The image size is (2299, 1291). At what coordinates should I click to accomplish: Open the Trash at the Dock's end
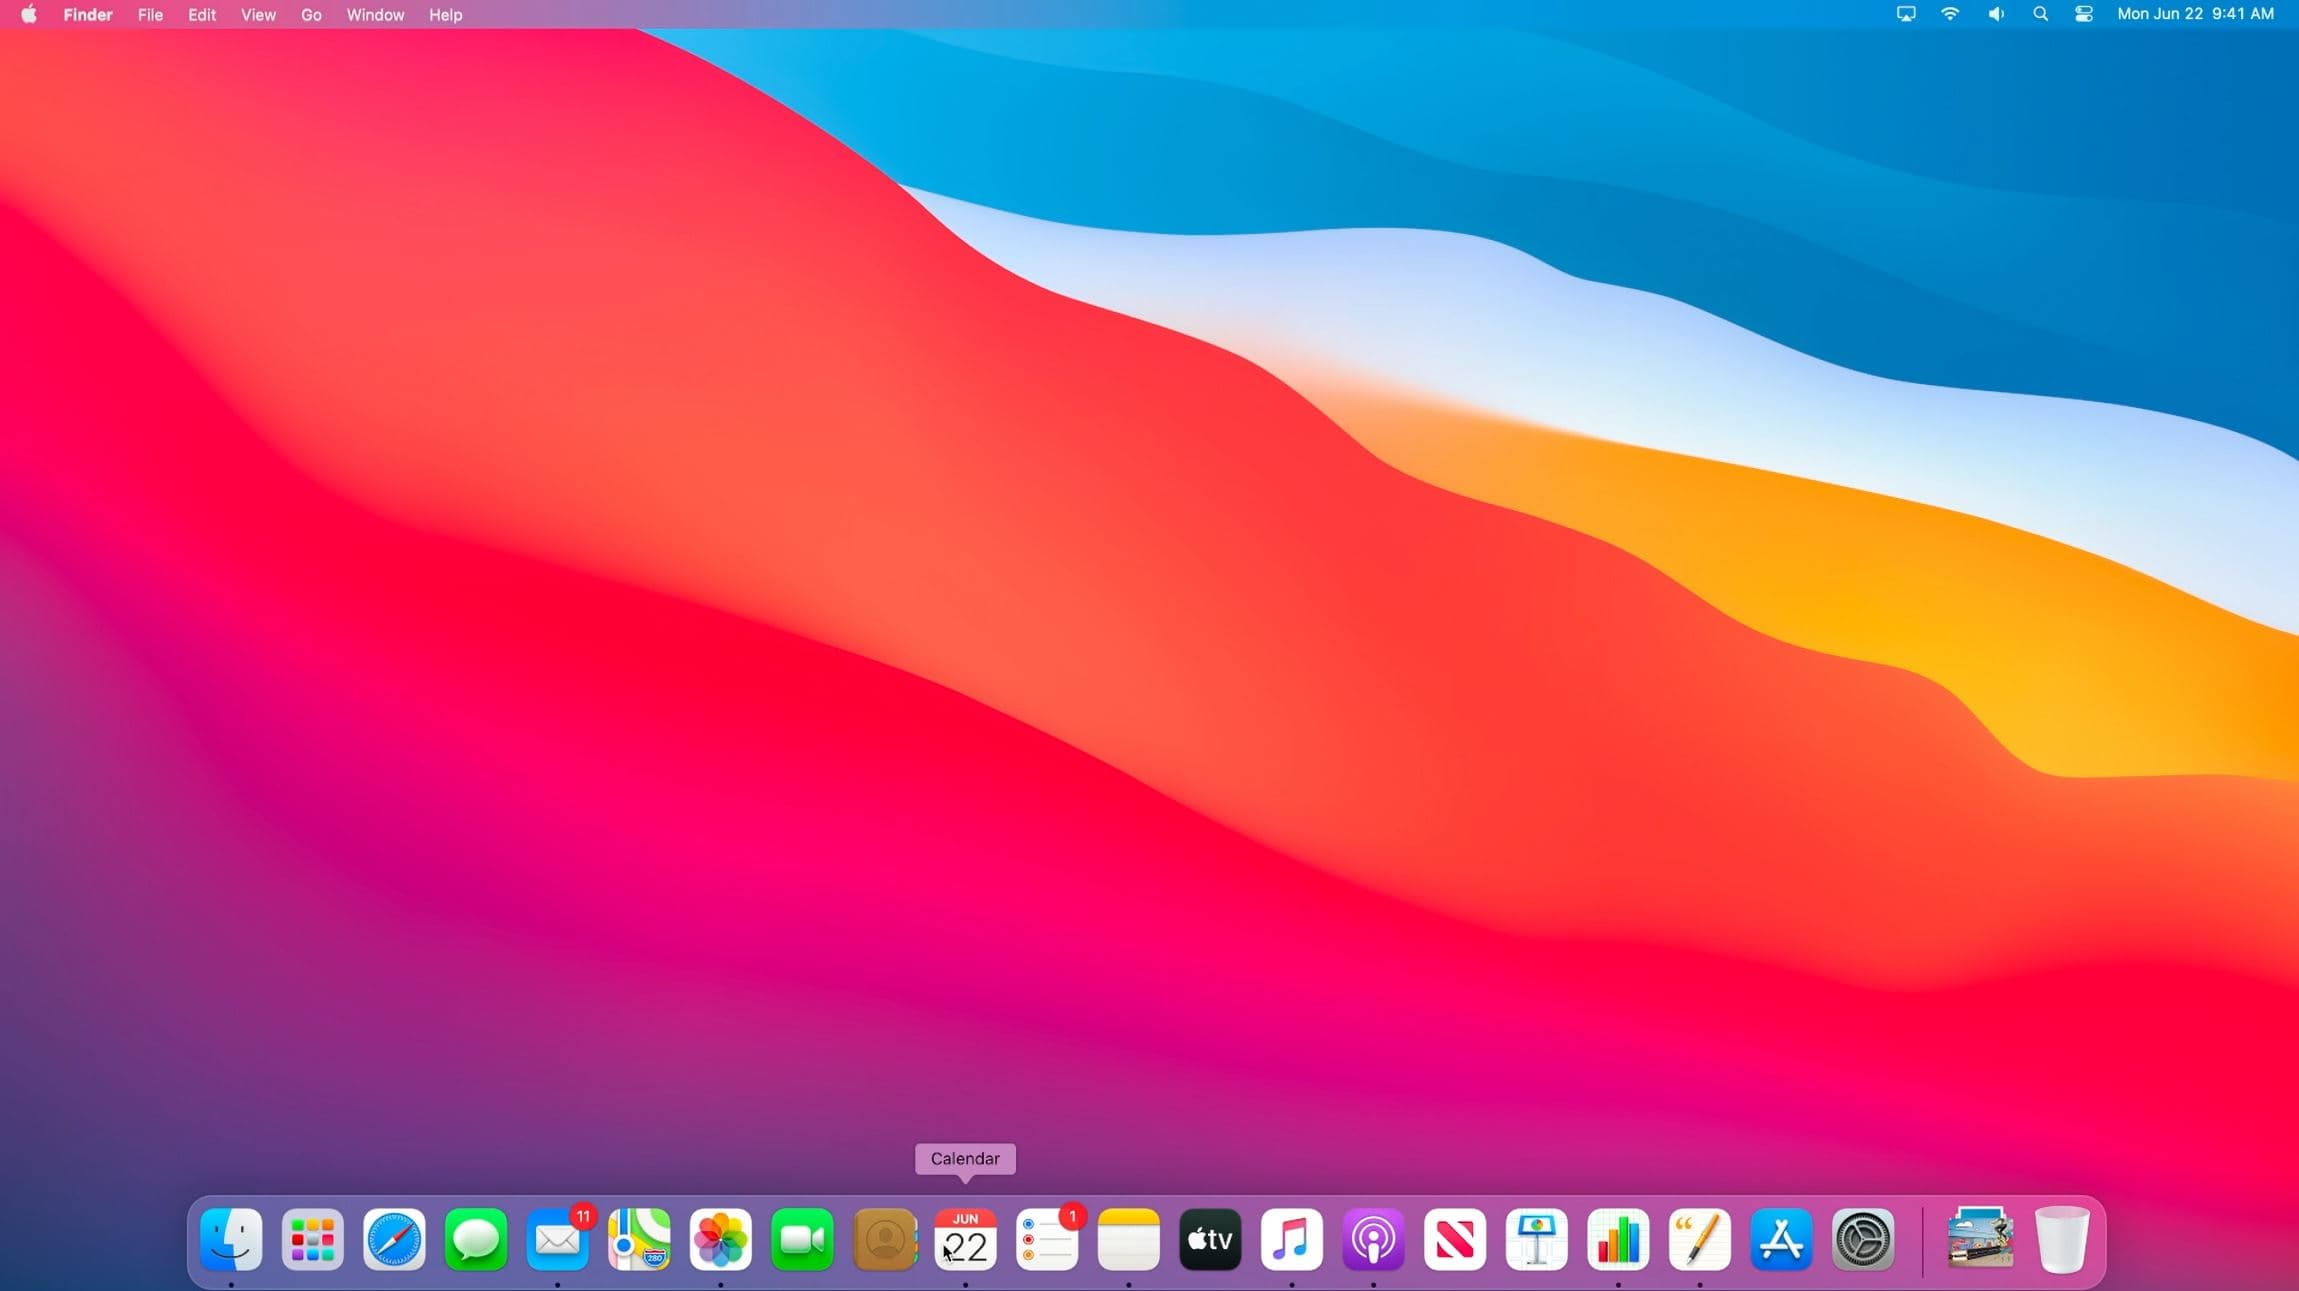(x=2065, y=1240)
